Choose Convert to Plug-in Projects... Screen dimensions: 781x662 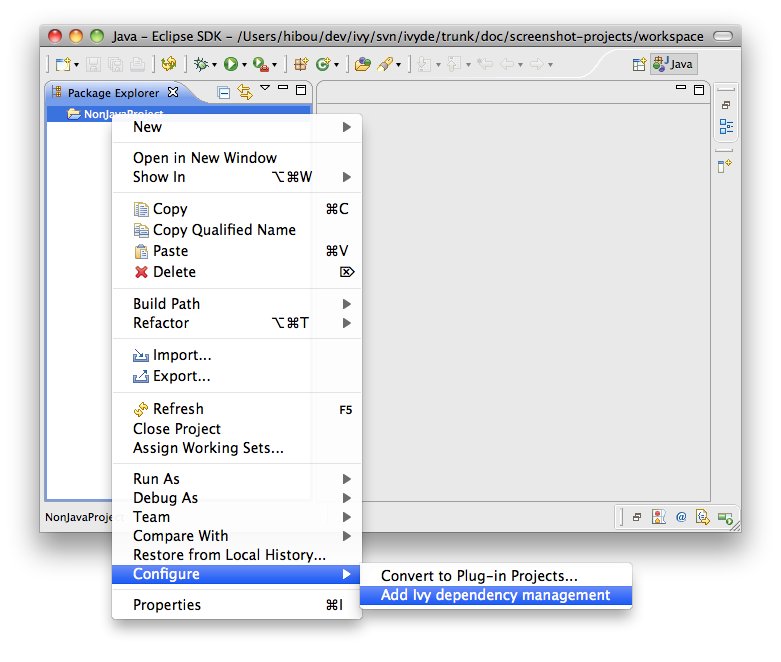tap(479, 576)
